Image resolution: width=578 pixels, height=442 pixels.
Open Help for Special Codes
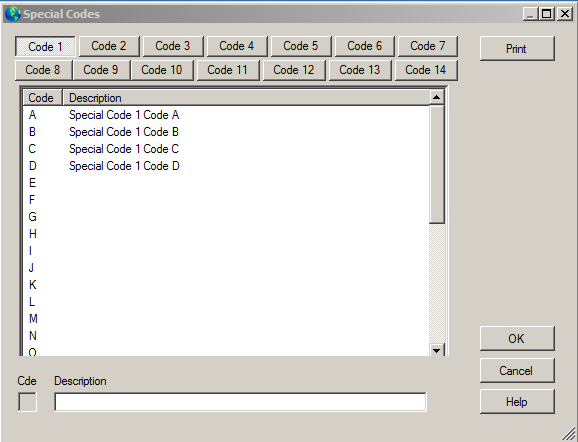tap(517, 401)
